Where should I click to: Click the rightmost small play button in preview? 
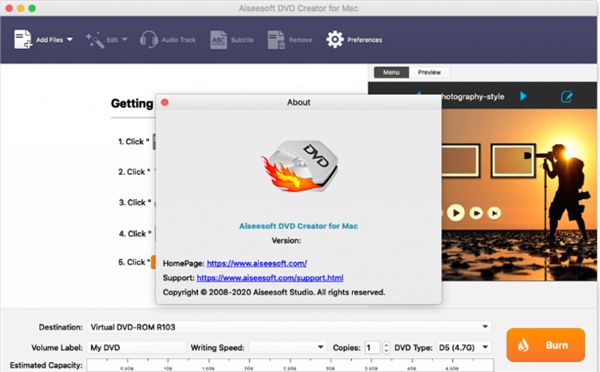(494, 213)
